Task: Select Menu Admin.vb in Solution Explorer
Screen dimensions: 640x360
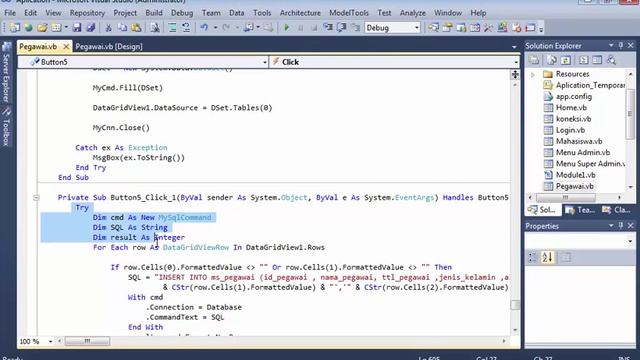Action: [x=582, y=153]
